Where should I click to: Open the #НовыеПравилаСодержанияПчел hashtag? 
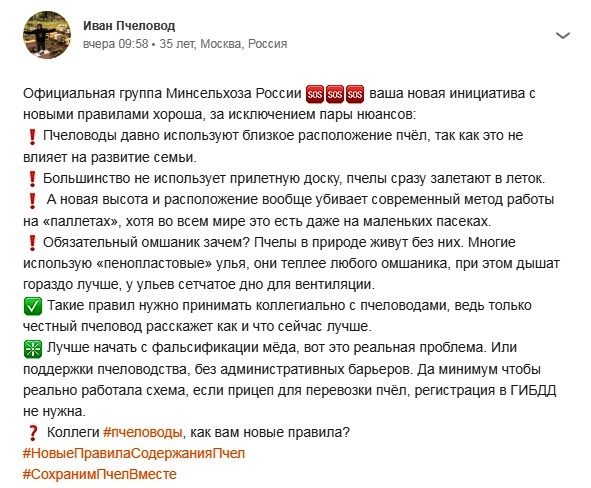tap(134, 453)
